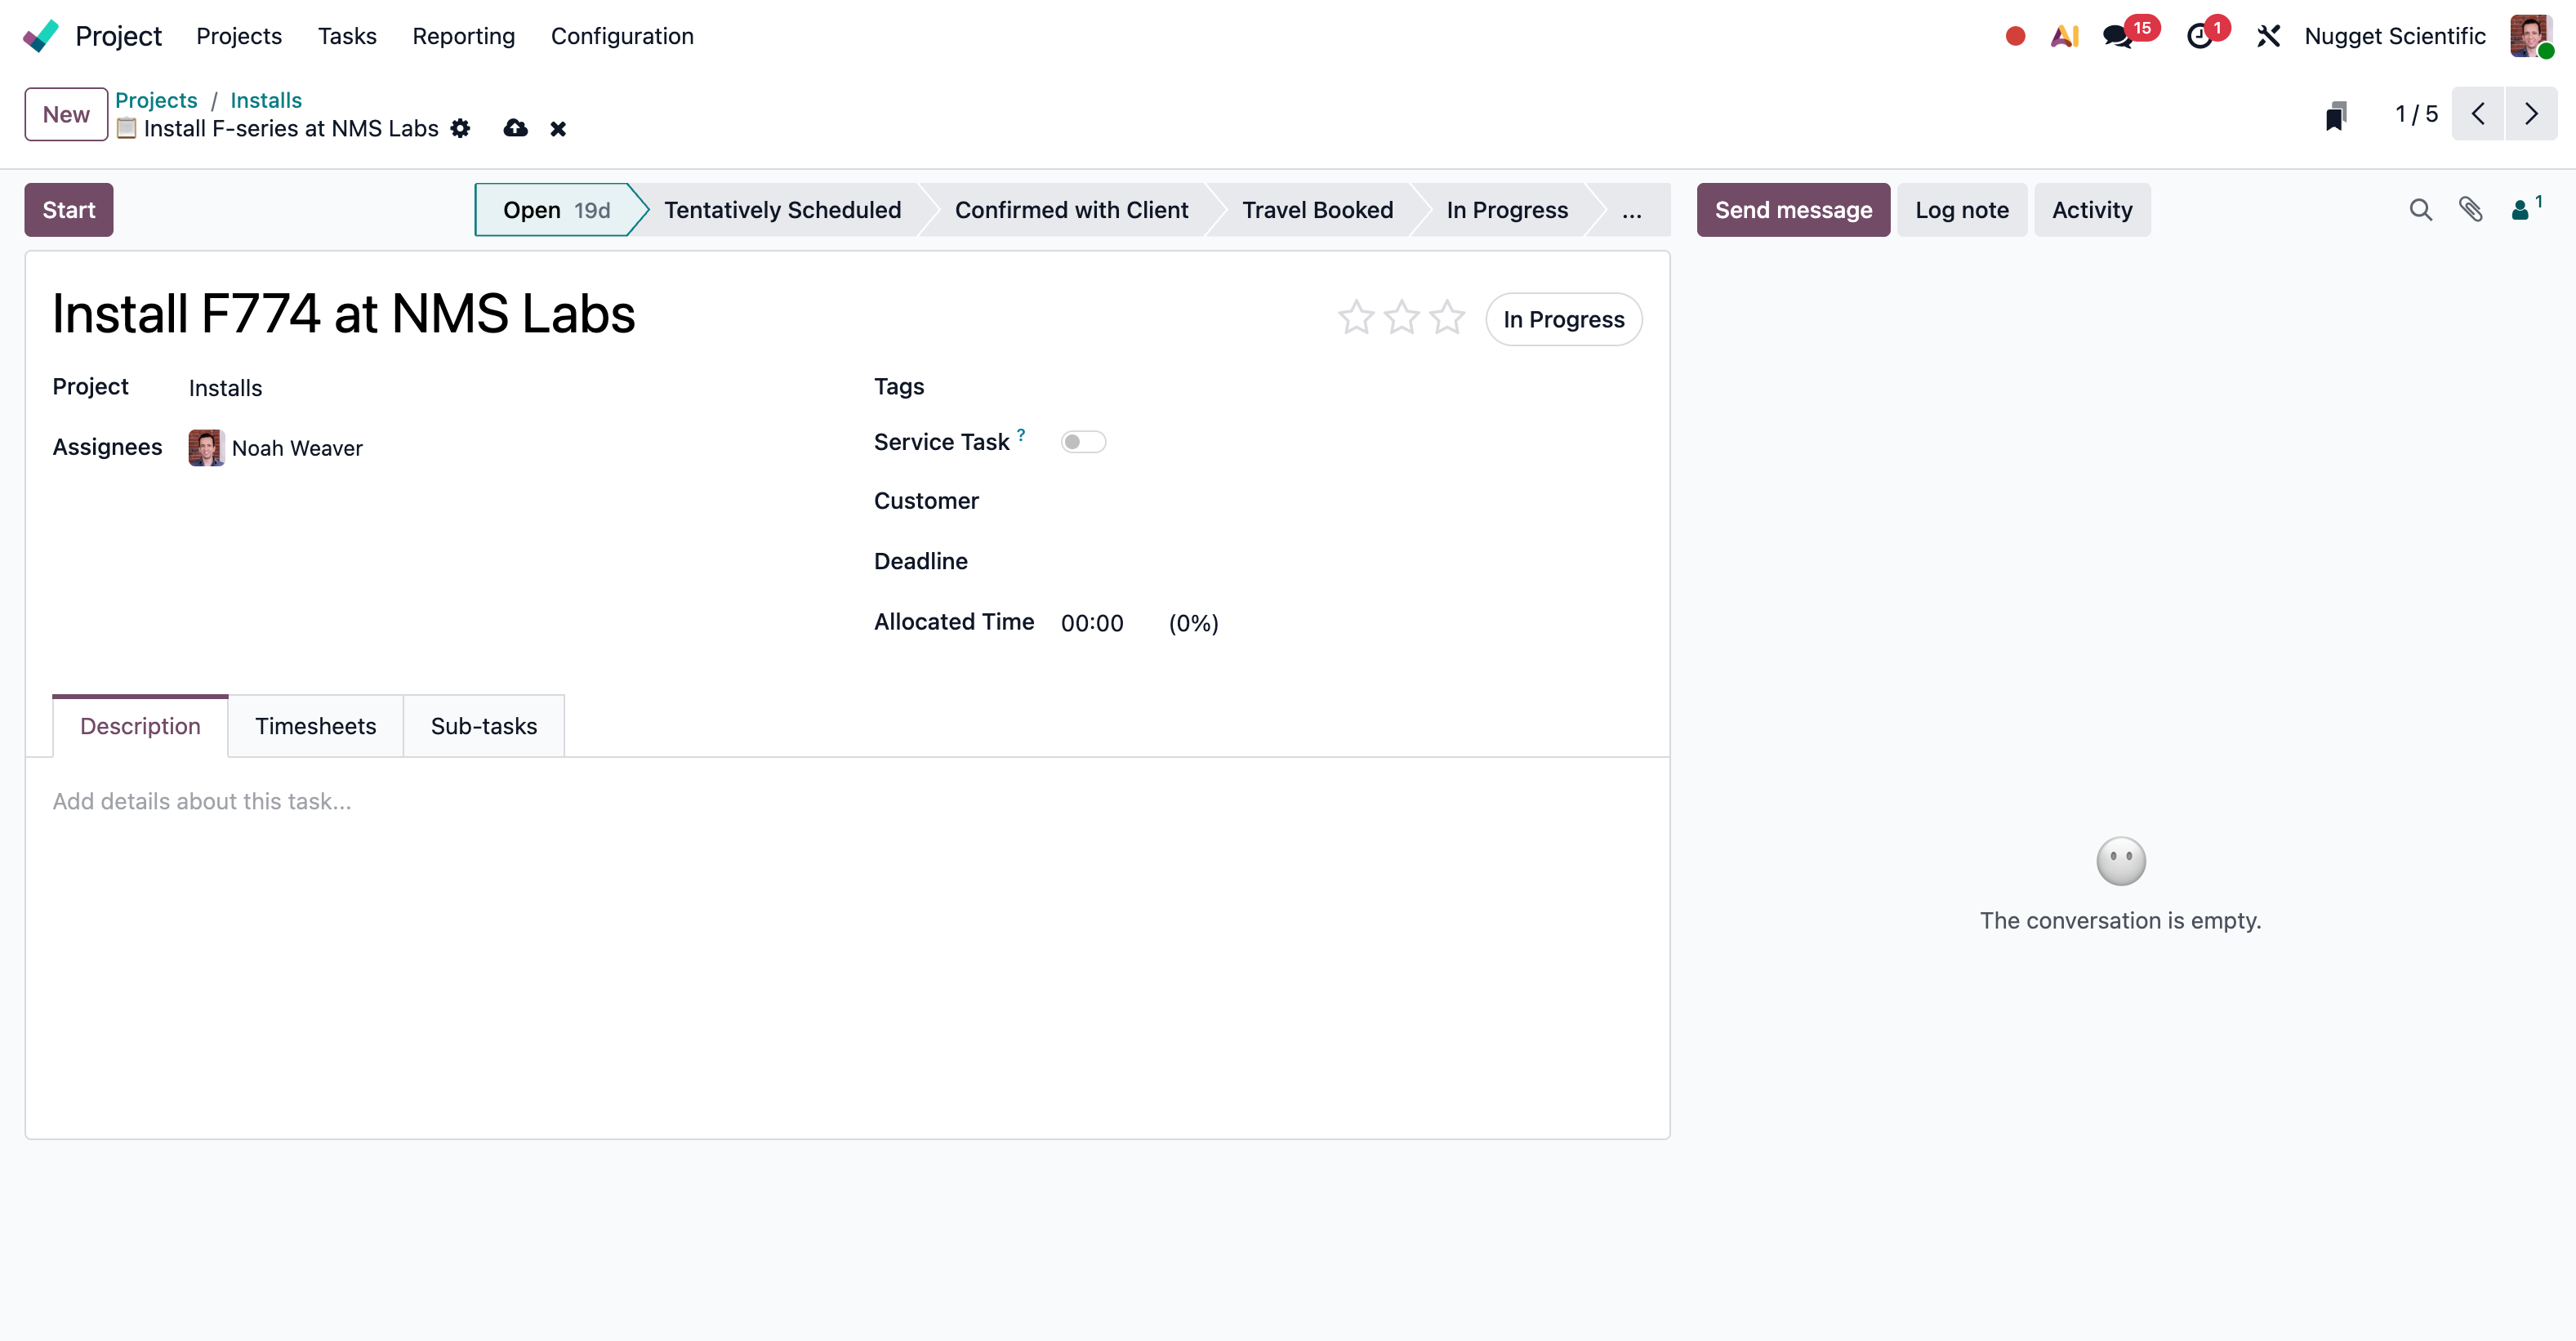Toggle the third rating star
The image size is (2576, 1341).
pyautogui.click(x=1447, y=317)
